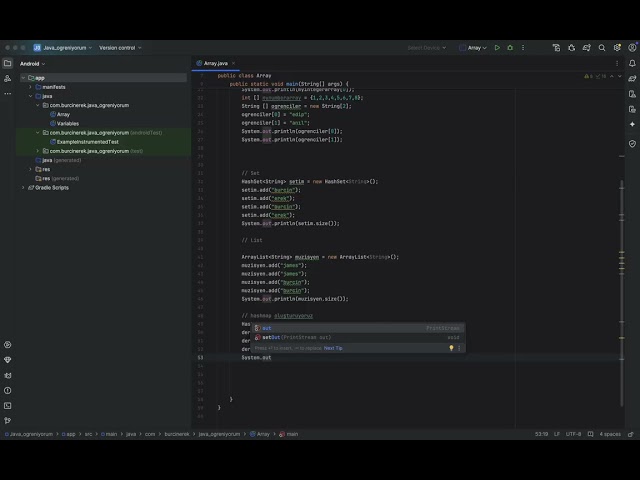Open Logcat tool window icon
This screenshot has height=480, width=640.
pyautogui.click(x=7, y=376)
